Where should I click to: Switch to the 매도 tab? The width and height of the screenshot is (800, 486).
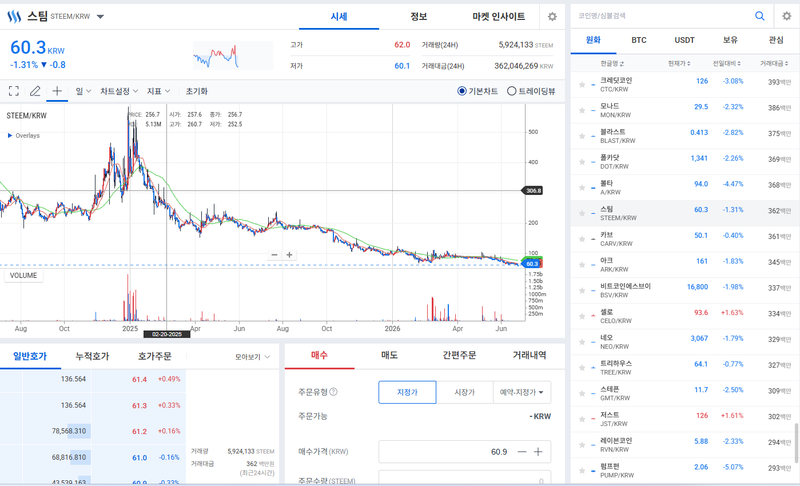click(x=389, y=355)
